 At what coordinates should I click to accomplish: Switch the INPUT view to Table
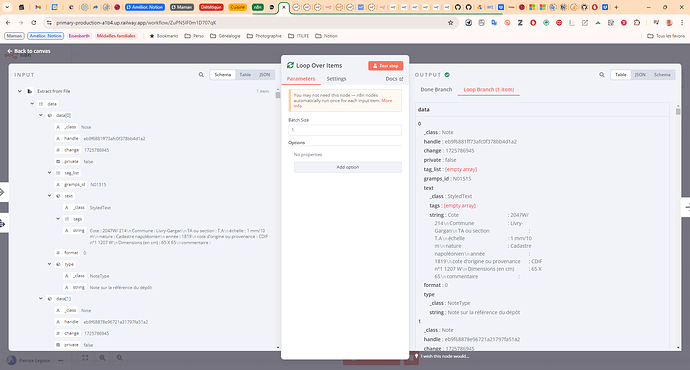click(245, 75)
